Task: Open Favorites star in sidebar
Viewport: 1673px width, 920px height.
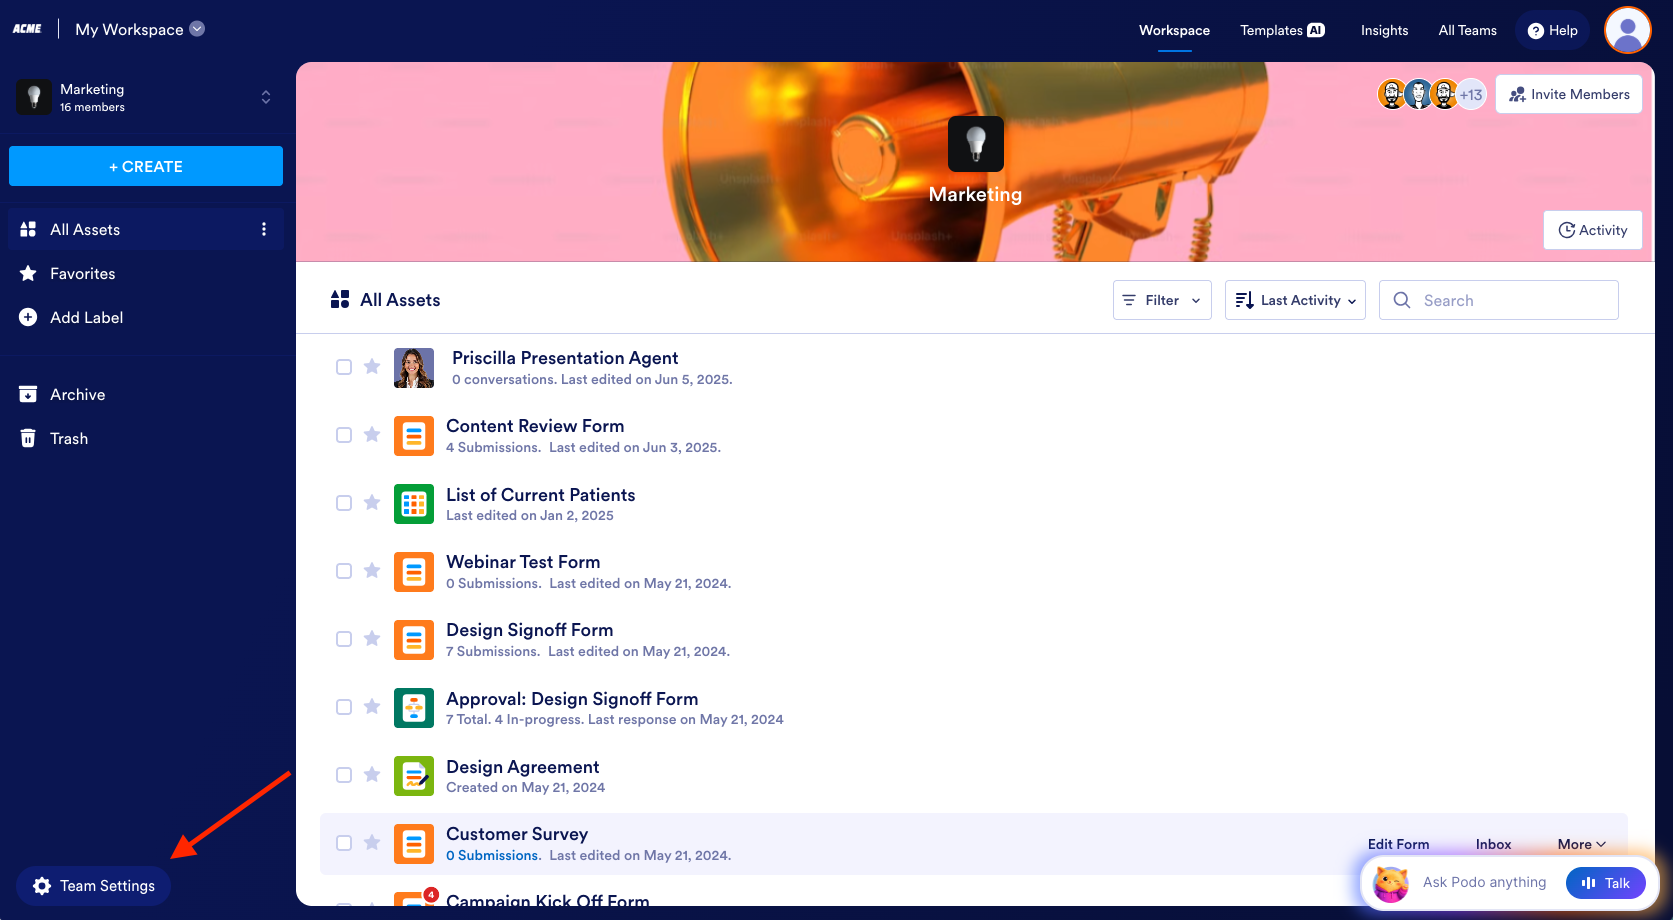Action: click(28, 273)
